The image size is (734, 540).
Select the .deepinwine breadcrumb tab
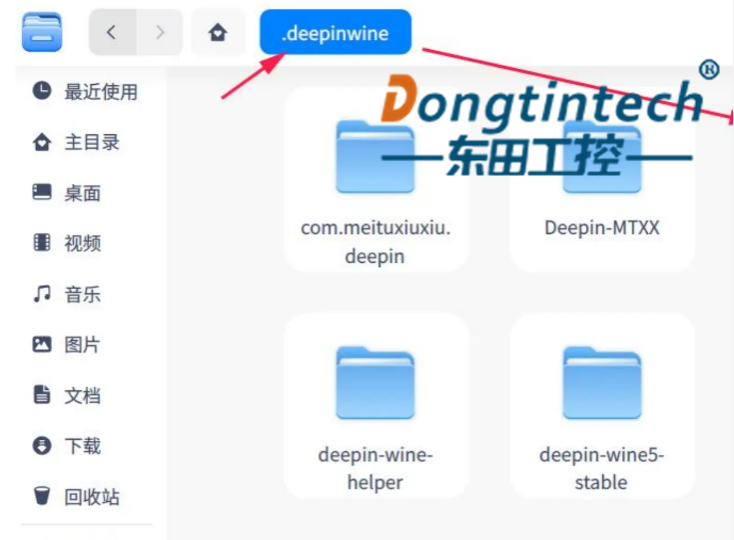[x=335, y=33]
